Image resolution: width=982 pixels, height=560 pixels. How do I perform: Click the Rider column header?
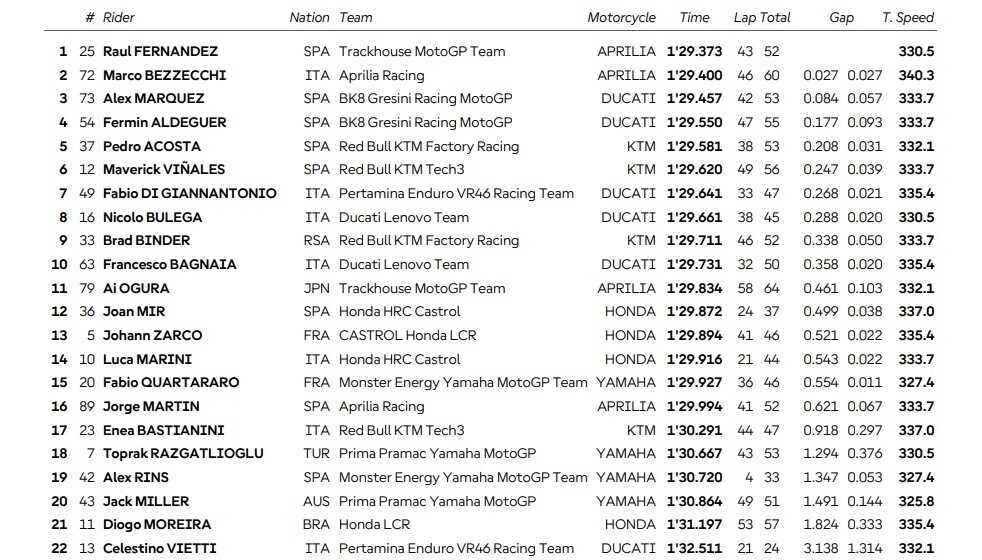pyautogui.click(x=118, y=17)
